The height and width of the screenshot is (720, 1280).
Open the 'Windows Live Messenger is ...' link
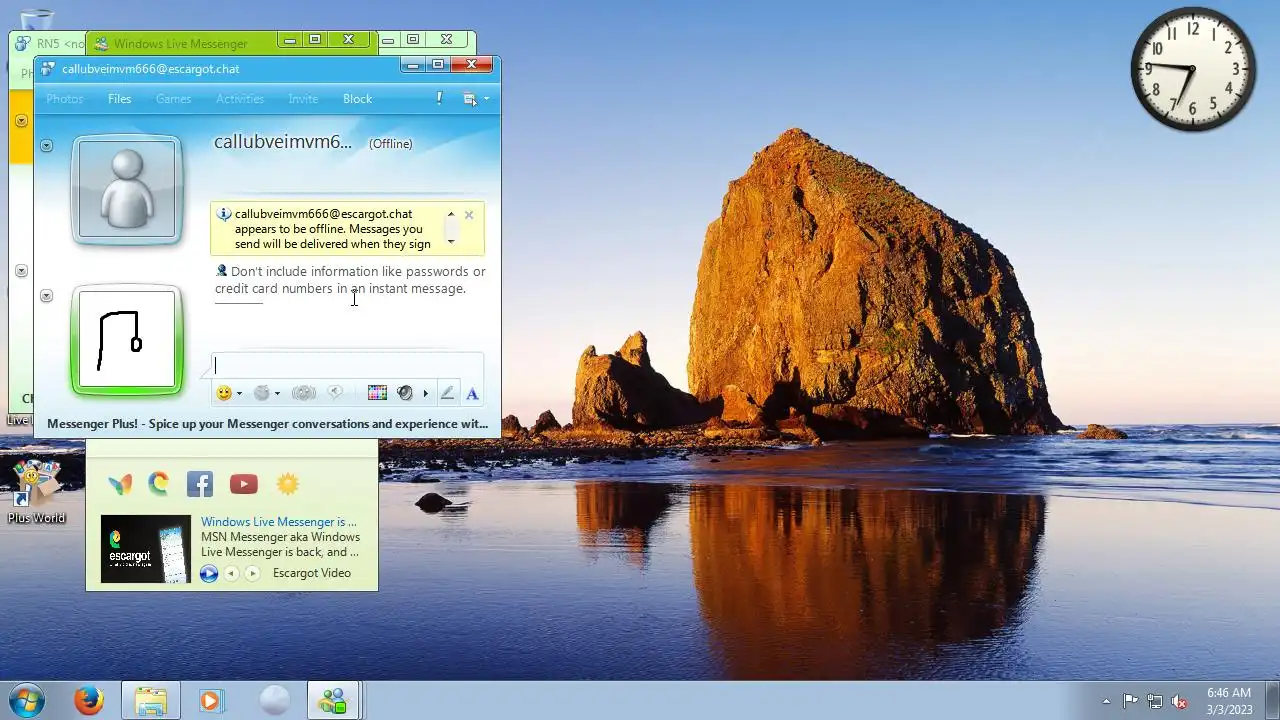[x=279, y=522]
